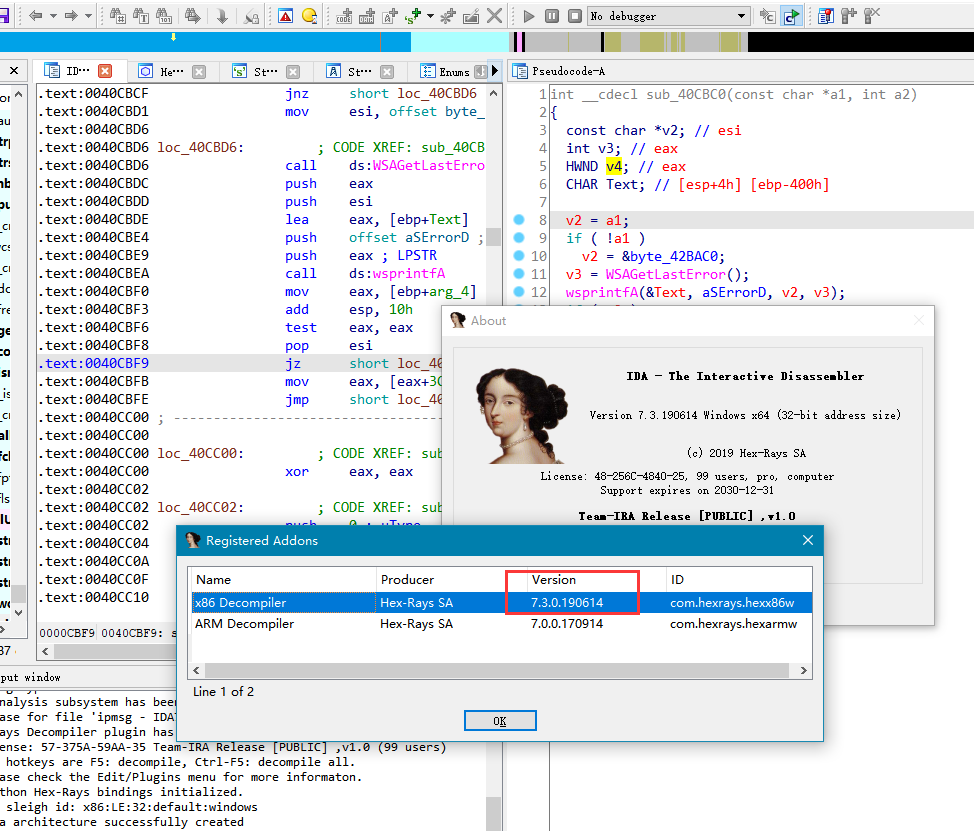
Task: Click the Make DATA plus icon
Action: [x=366, y=16]
